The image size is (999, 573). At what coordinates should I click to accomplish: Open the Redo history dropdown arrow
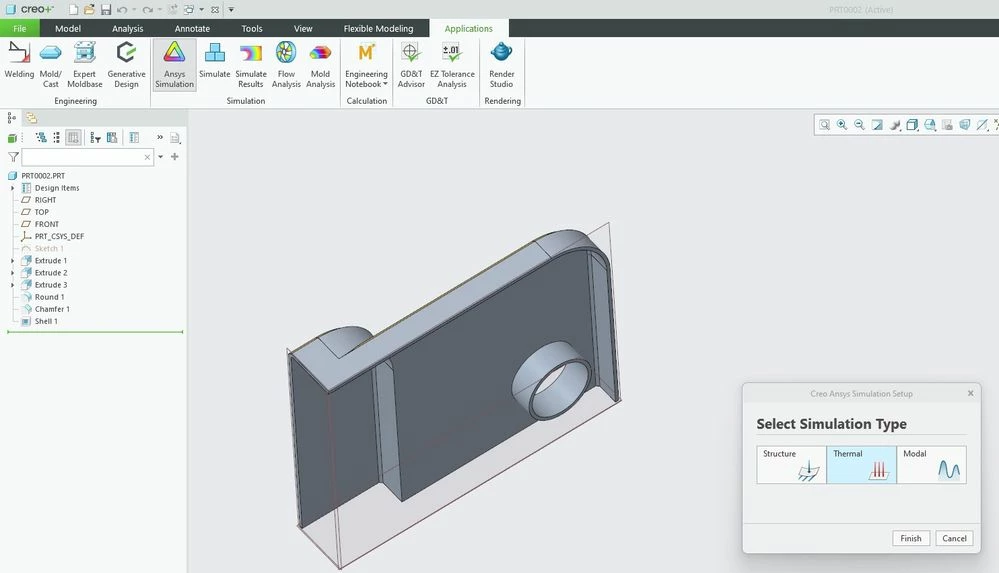(x=159, y=10)
